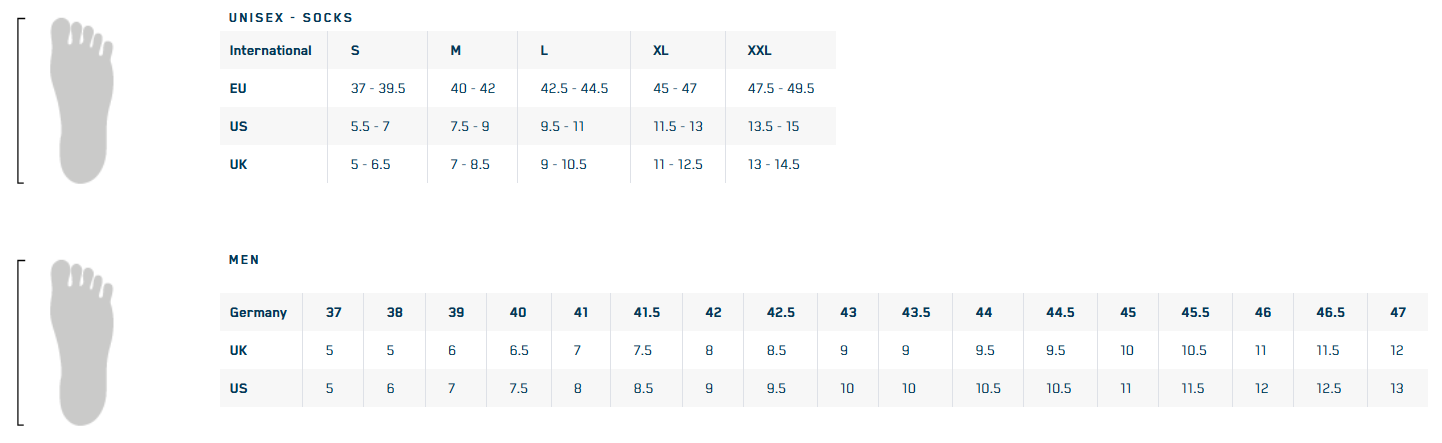Click EU sock size 37 - 39.5 cell
This screenshot has width=1442, height=443.
coord(378,88)
